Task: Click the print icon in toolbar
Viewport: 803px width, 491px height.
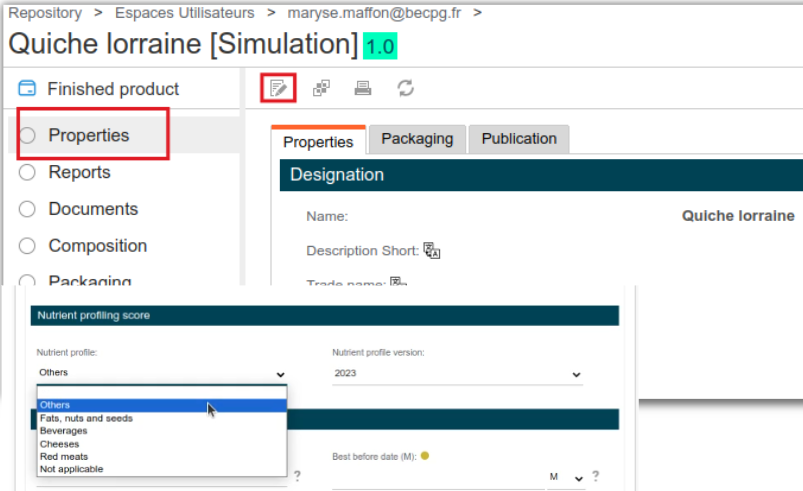Action: (x=363, y=88)
